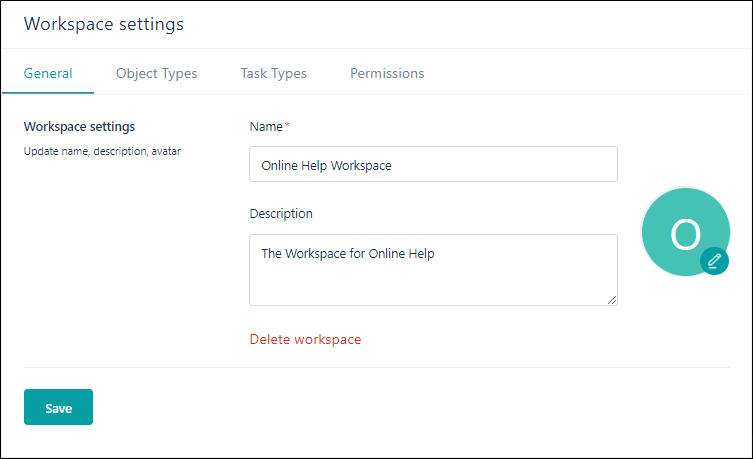Click the red required asterisk beside Name
Image resolution: width=753 pixels, height=459 pixels.
tap(287, 125)
